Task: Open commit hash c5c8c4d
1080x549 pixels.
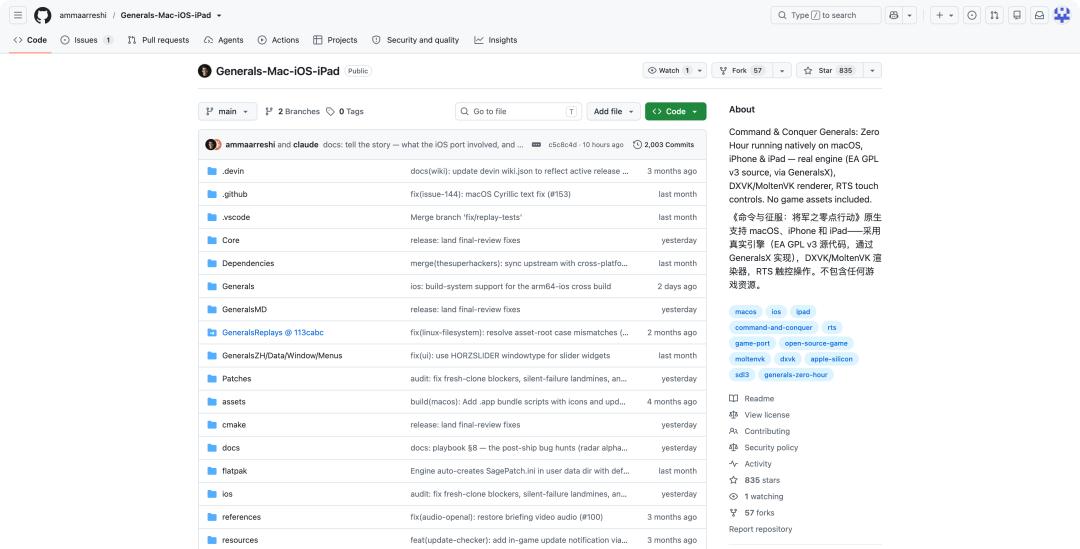Action: pyautogui.click(x=563, y=145)
